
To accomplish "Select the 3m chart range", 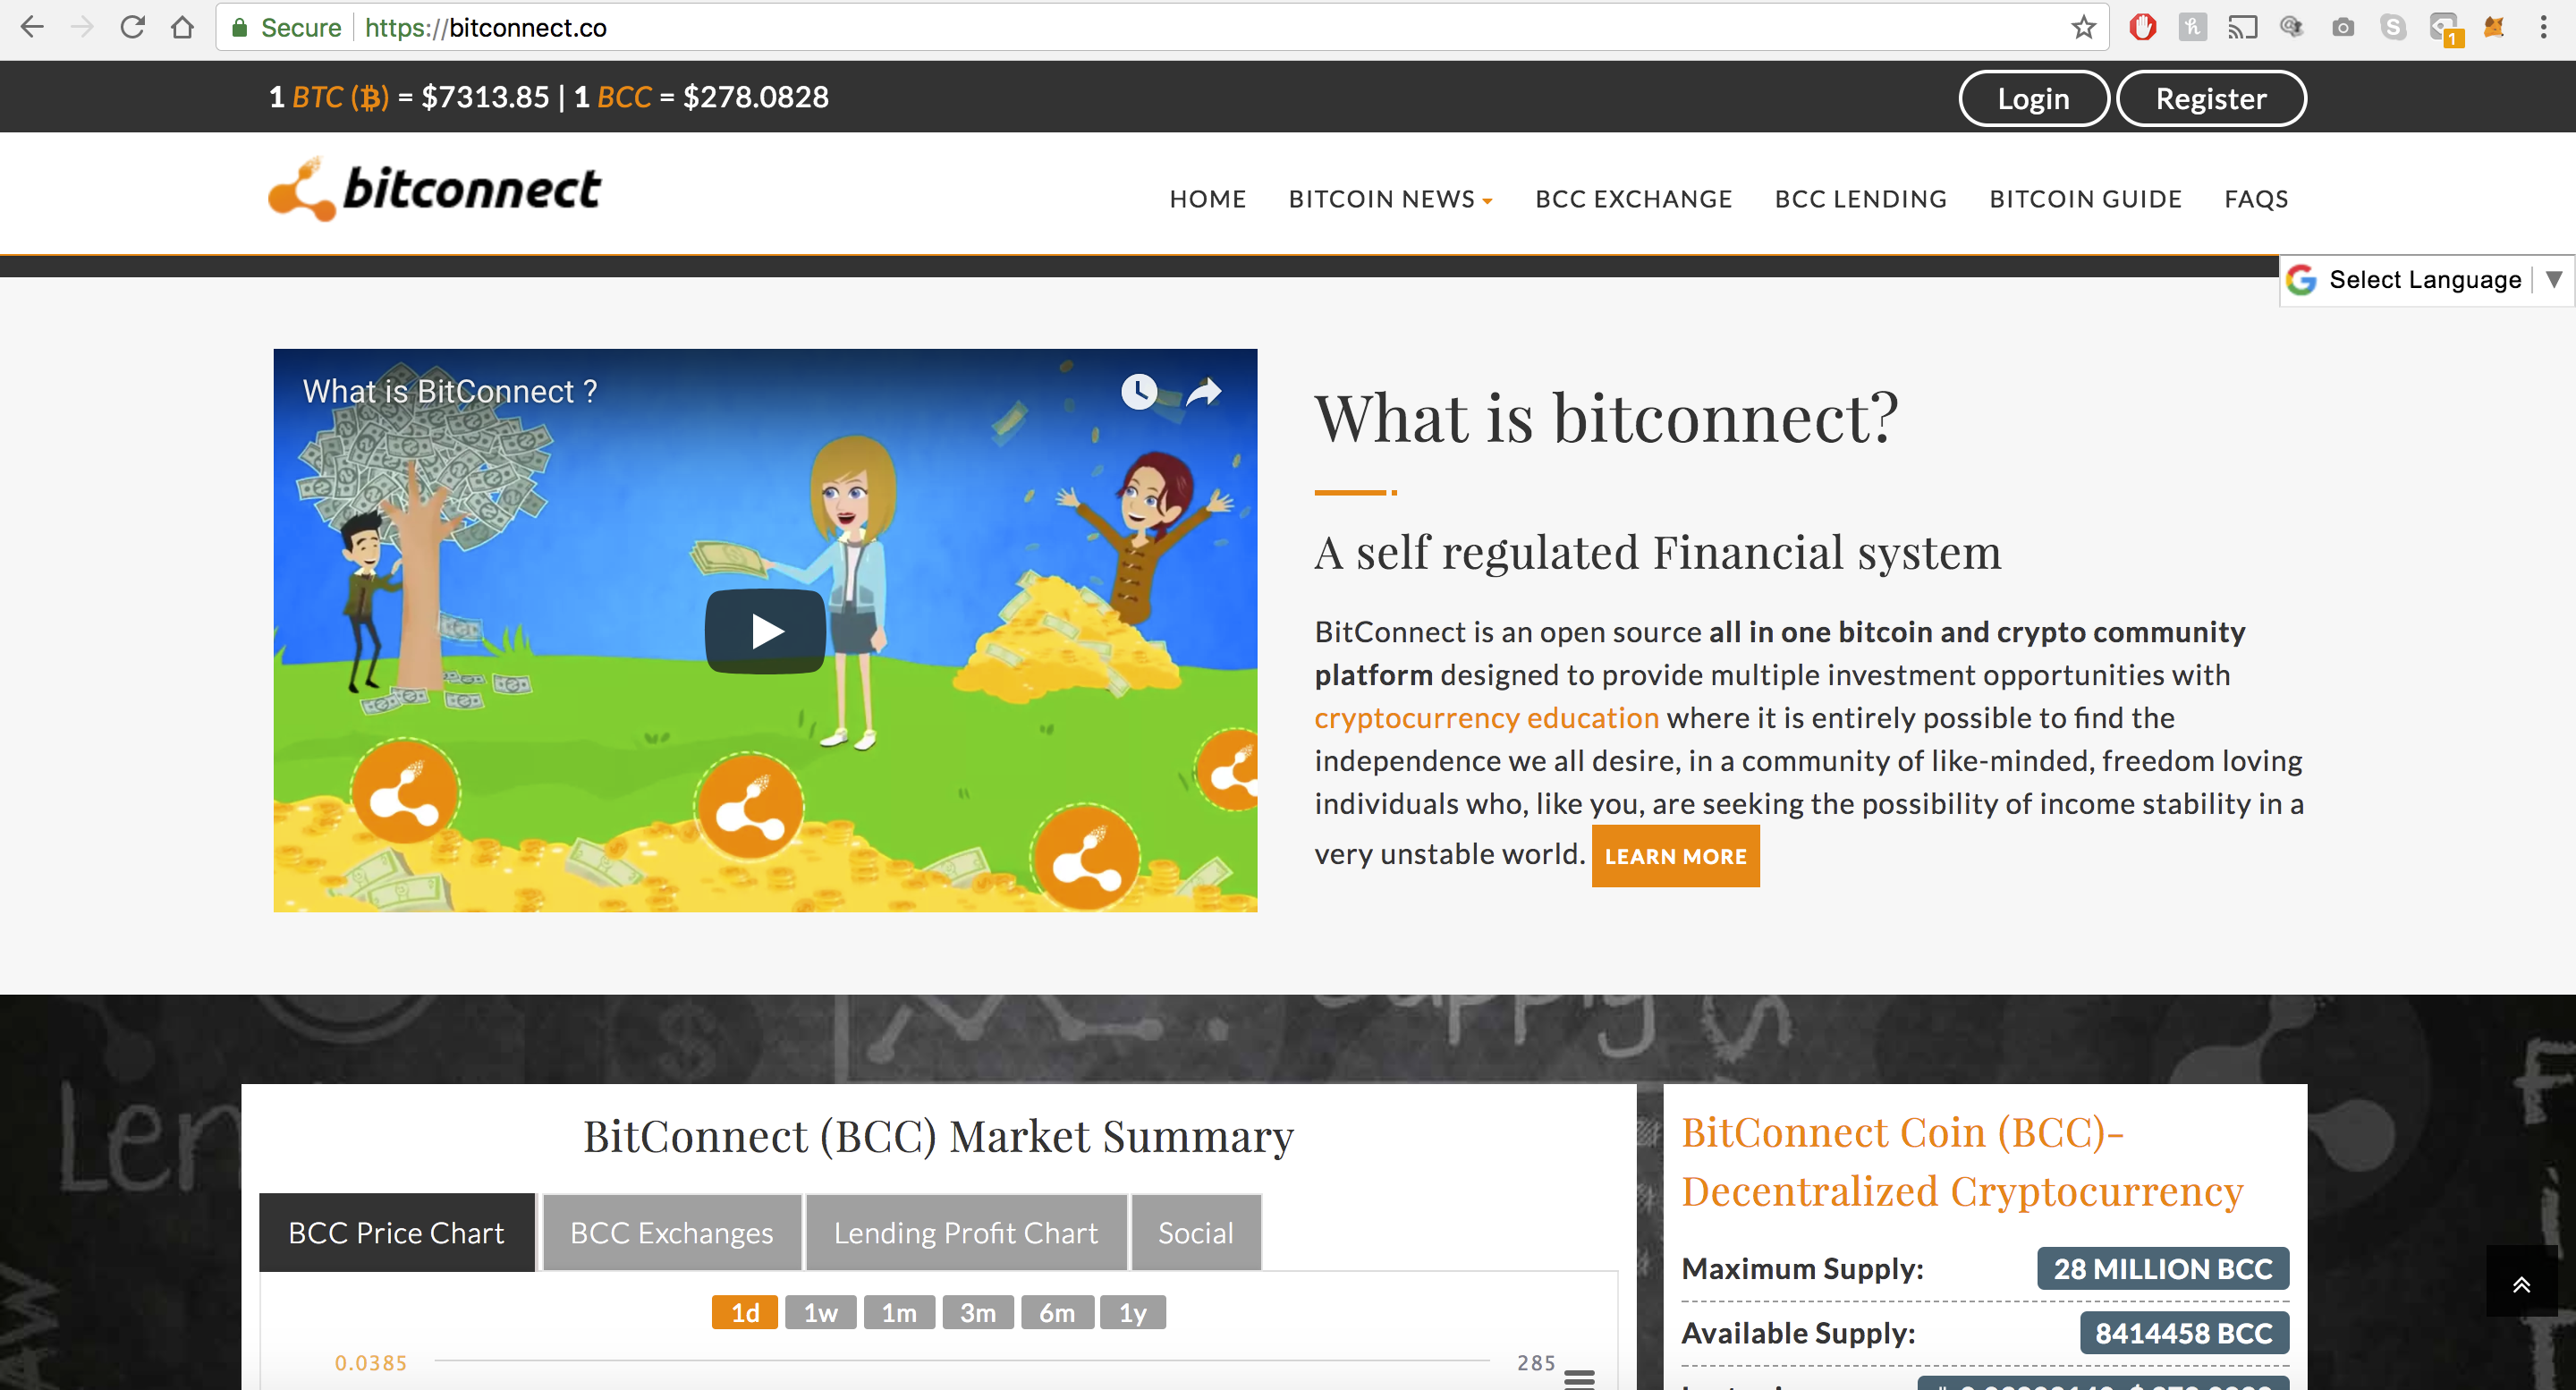I will (x=977, y=1312).
